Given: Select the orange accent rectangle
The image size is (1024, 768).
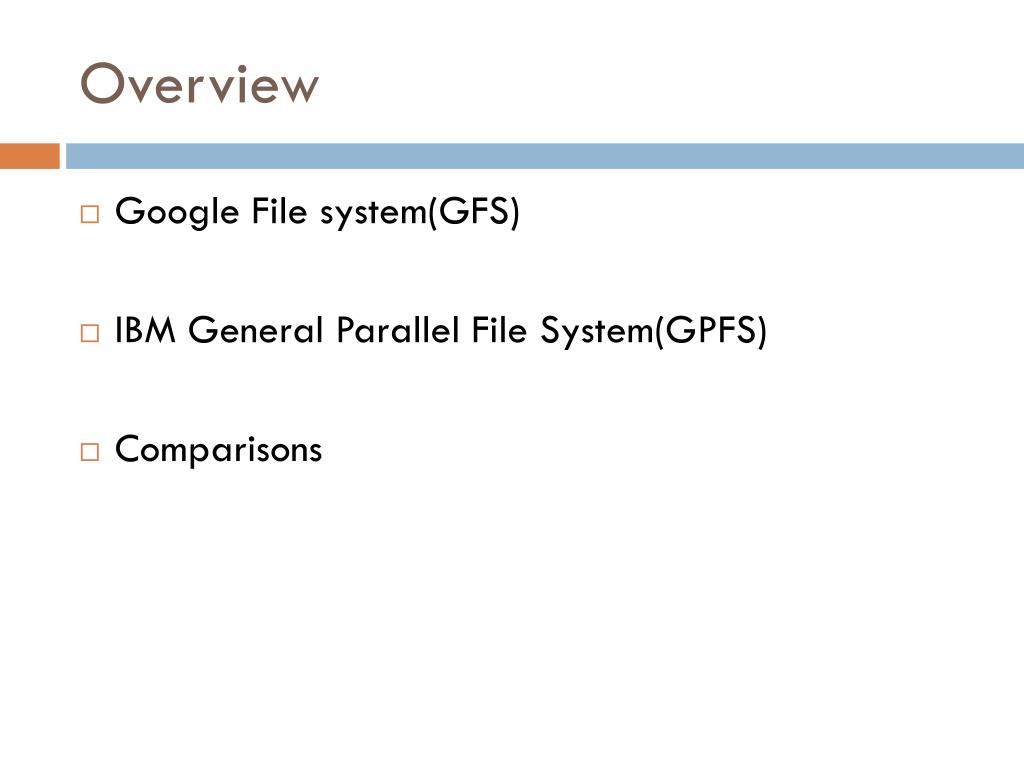Looking at the screenshot, I should point(29,156).
